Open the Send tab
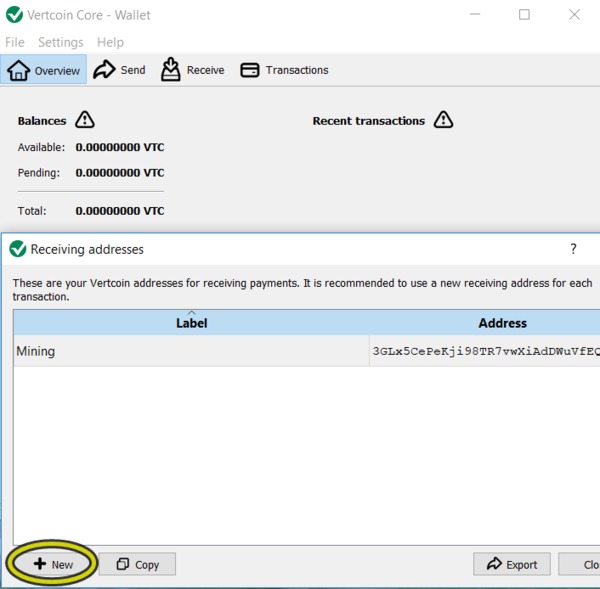Screen dimensions: 600x589 point(119,70)
